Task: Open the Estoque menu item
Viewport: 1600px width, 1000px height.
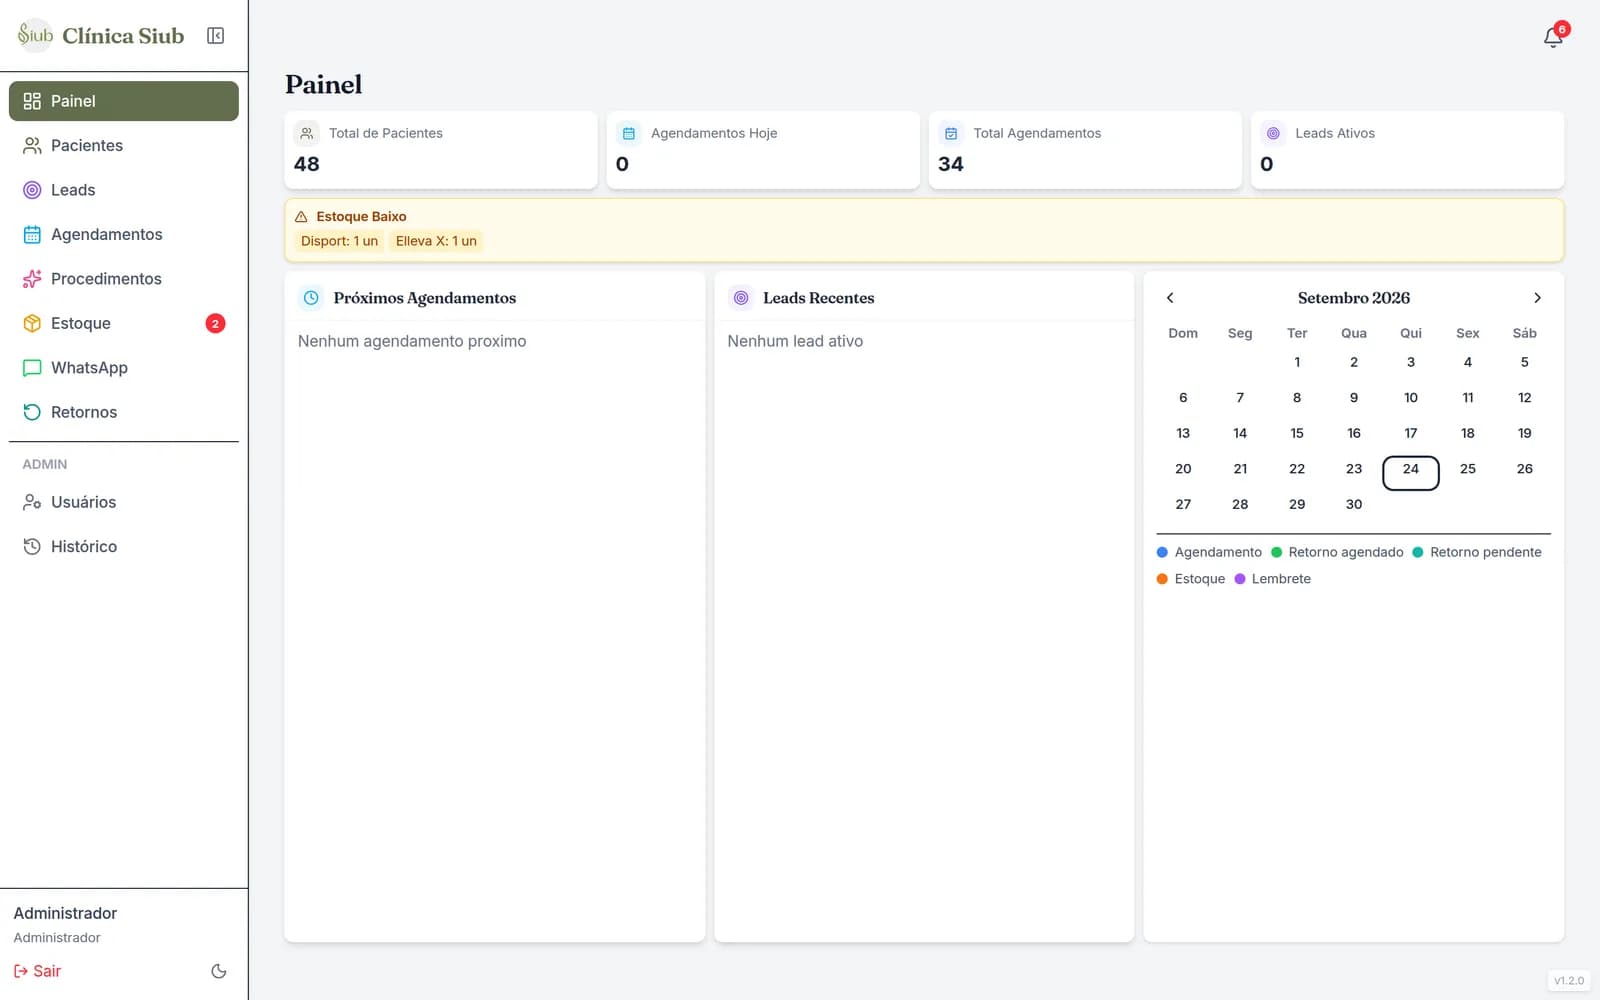Action: [124, 324]
